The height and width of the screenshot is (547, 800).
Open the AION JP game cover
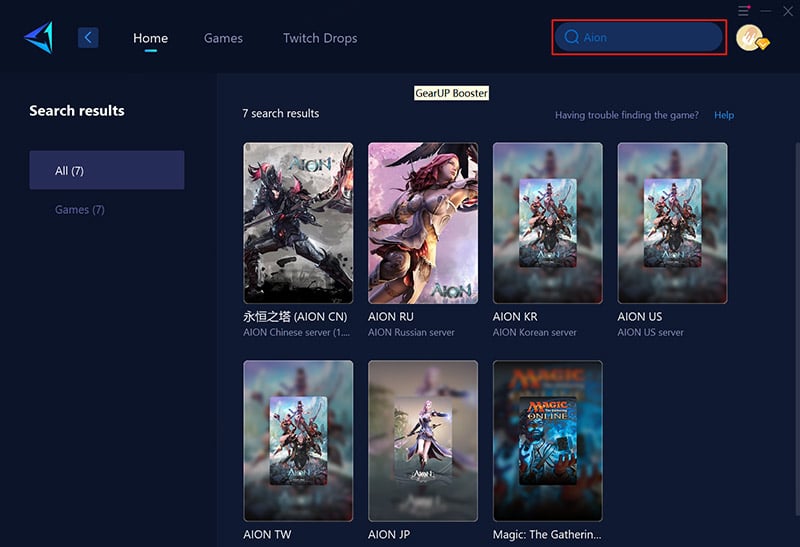423,441
